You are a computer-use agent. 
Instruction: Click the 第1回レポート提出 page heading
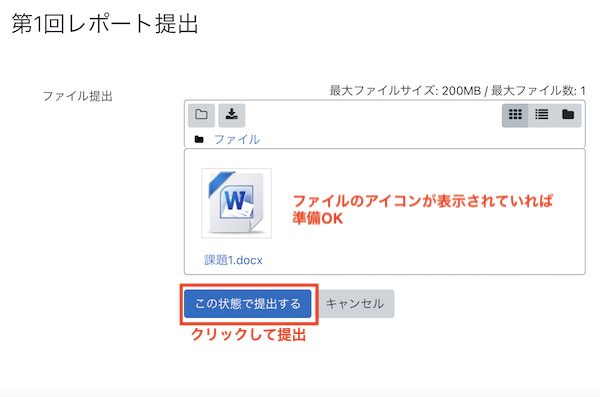(x=105, y=24)
